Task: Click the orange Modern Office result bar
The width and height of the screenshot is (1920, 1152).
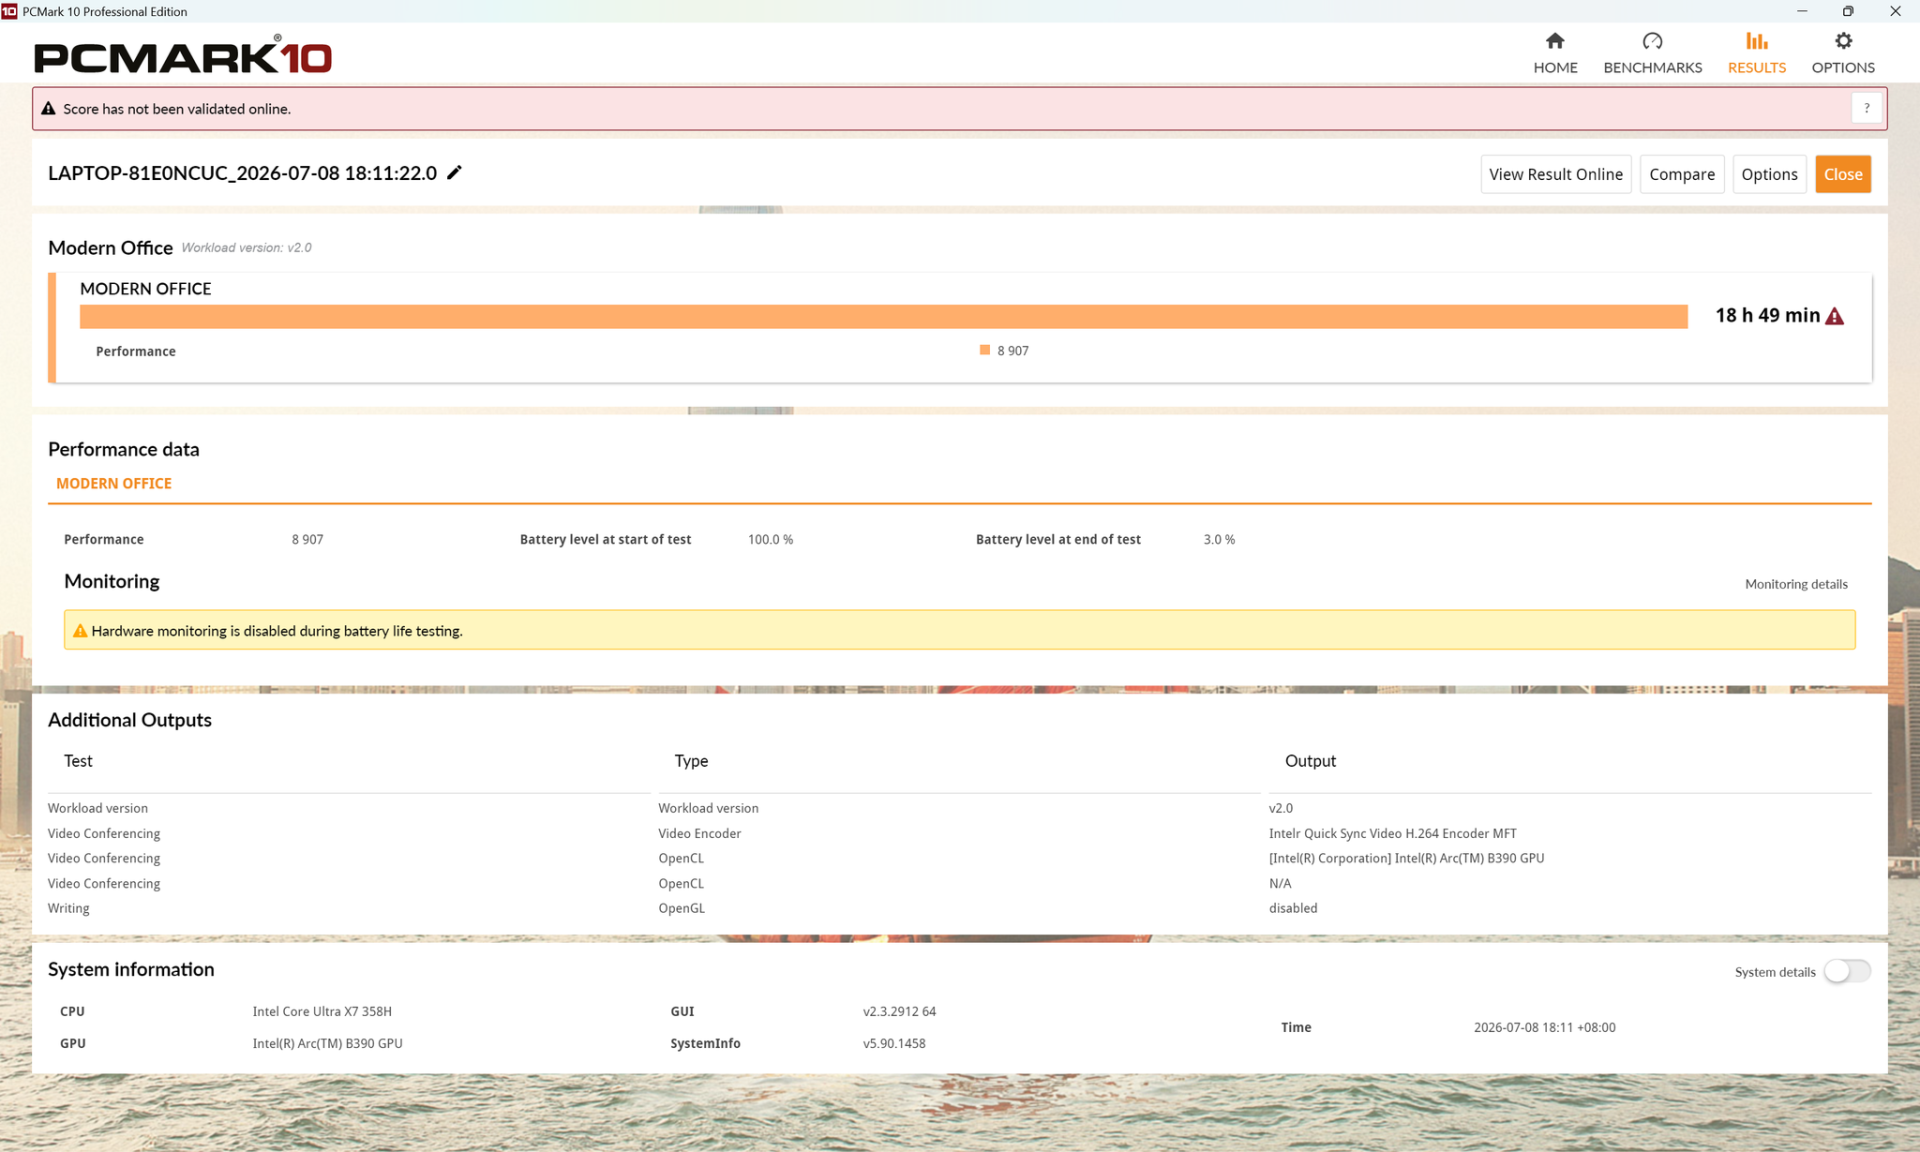Action: click(x=884, y=316)
